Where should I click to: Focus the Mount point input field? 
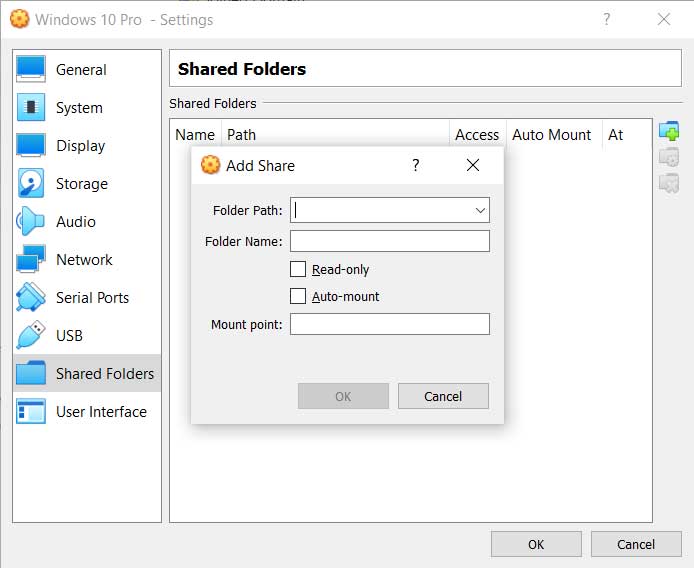coord(390,324)
